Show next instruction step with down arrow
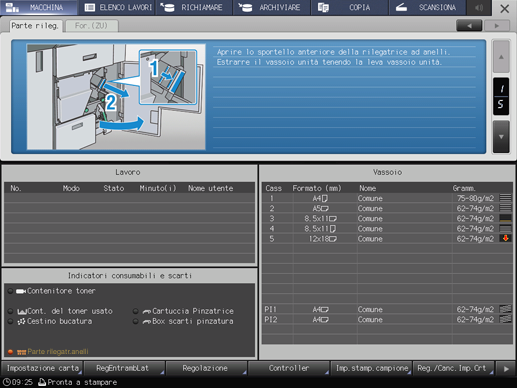Screen dimensions: 517x388 coord(501,137)
